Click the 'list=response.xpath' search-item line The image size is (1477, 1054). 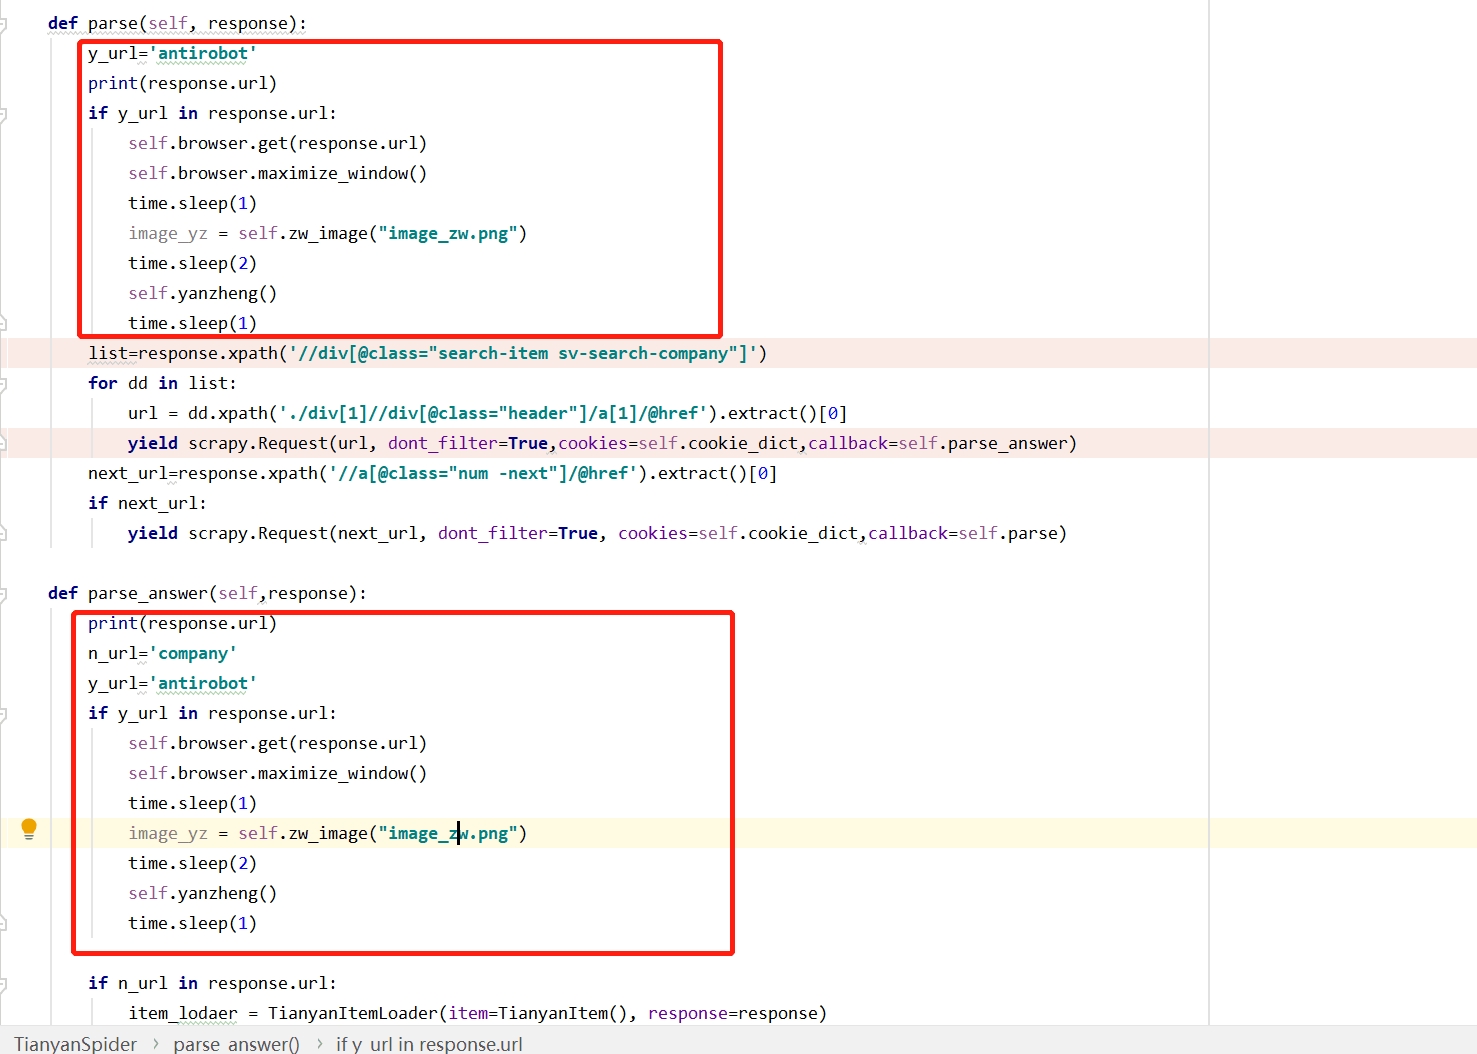pyautogui.click(x=427, y=353)
